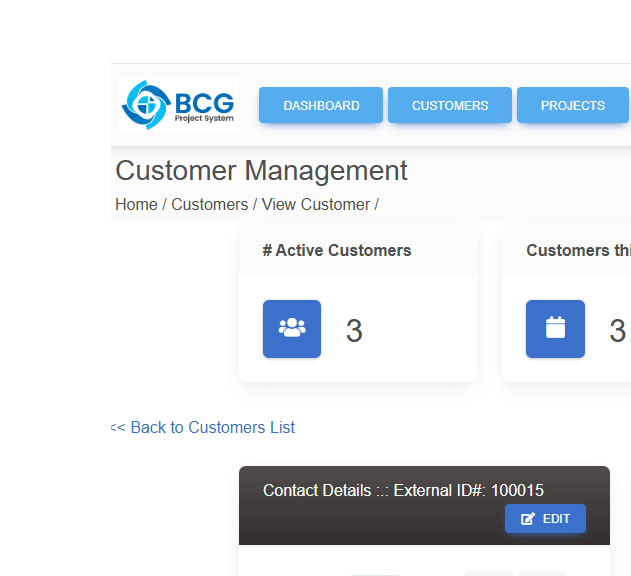Click 'Contact Details External ID# 100015' header
The image size is (631, 576).
(x=403, y=491)
